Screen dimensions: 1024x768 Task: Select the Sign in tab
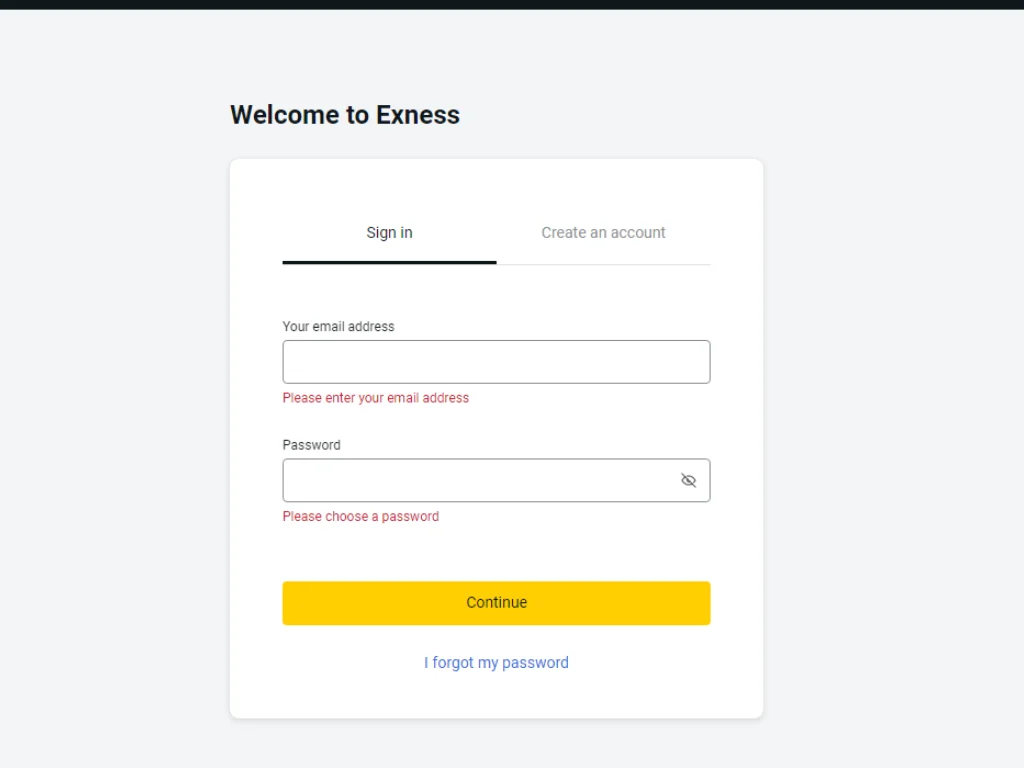pyautogui.click(x=389, y=232)
